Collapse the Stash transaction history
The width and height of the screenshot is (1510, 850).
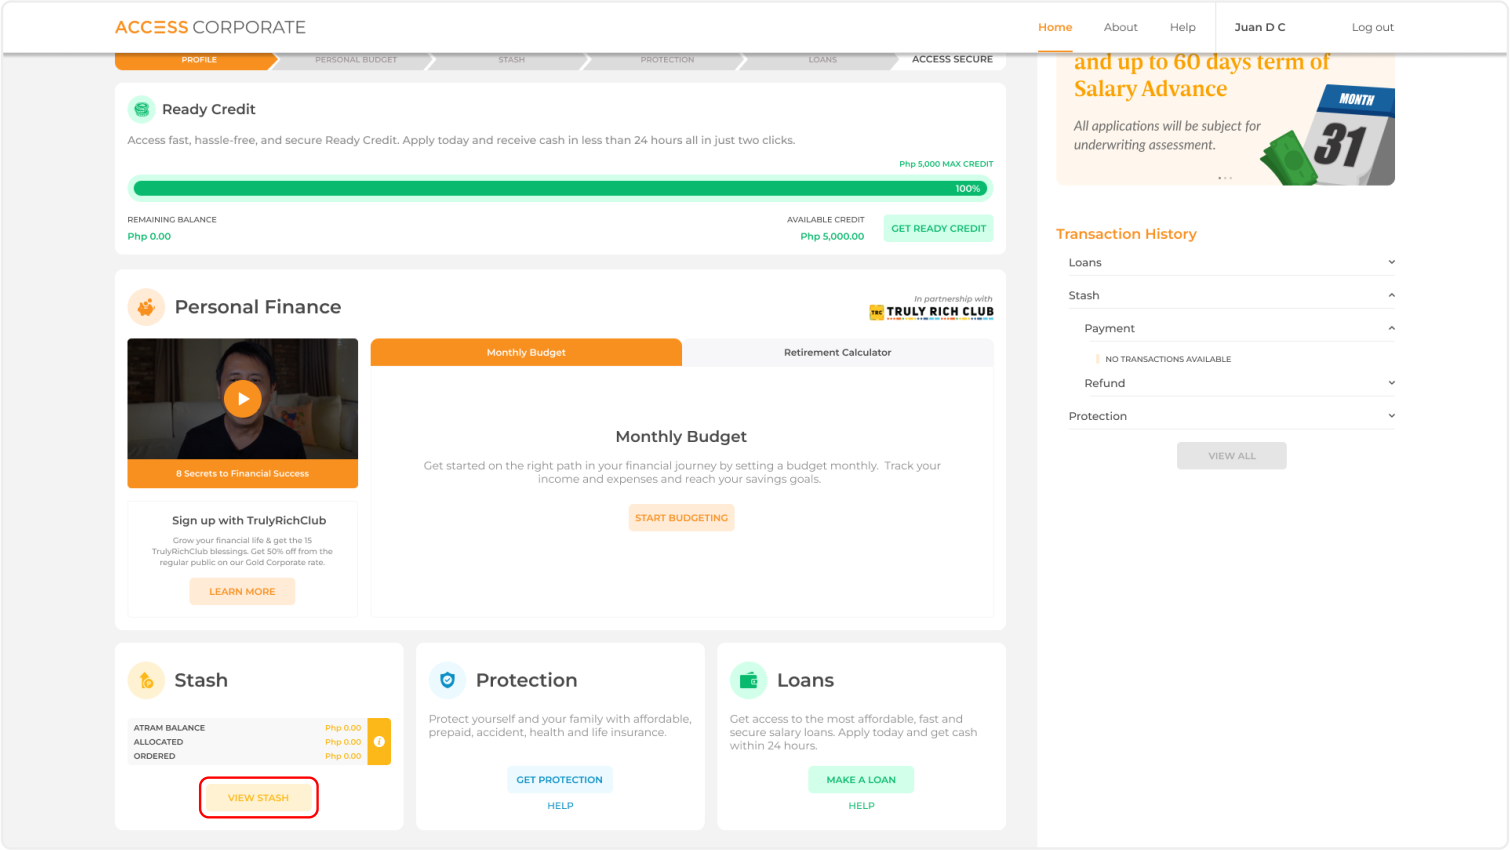(1231, 296)
